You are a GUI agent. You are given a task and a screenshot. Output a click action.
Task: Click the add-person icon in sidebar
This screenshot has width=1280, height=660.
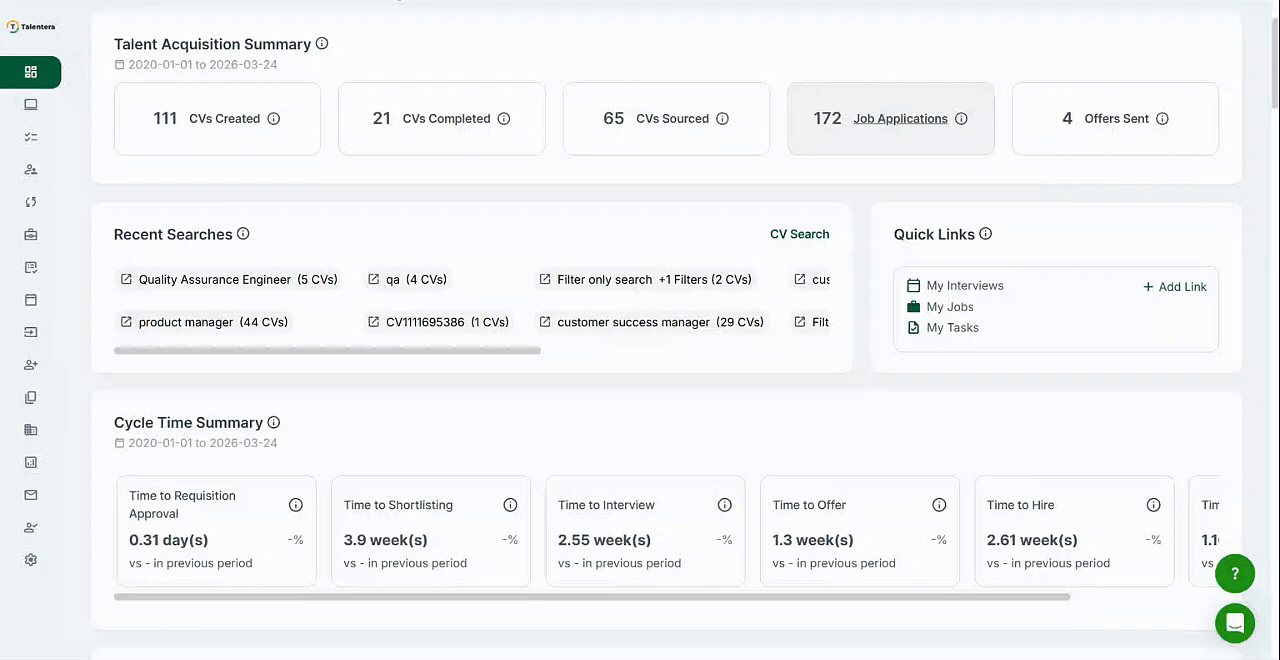(31, 365)
